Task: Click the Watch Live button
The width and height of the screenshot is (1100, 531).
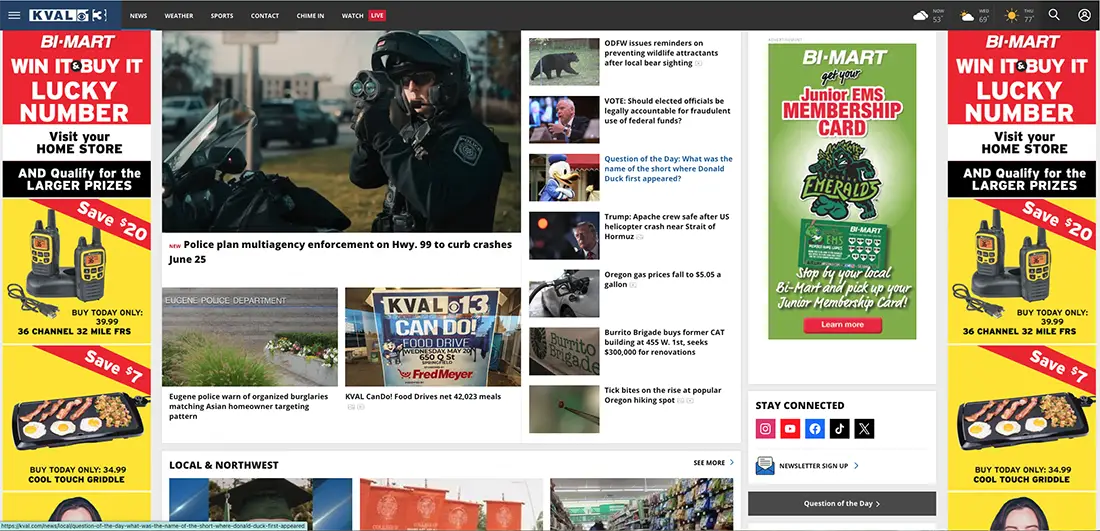Action: [x=363, y=15]
